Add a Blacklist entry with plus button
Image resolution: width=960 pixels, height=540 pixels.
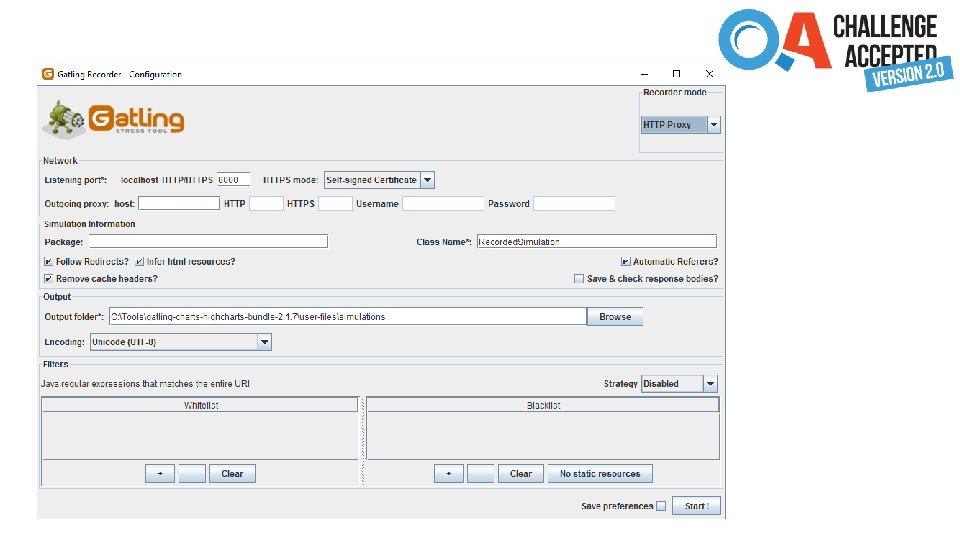(449, 473)
